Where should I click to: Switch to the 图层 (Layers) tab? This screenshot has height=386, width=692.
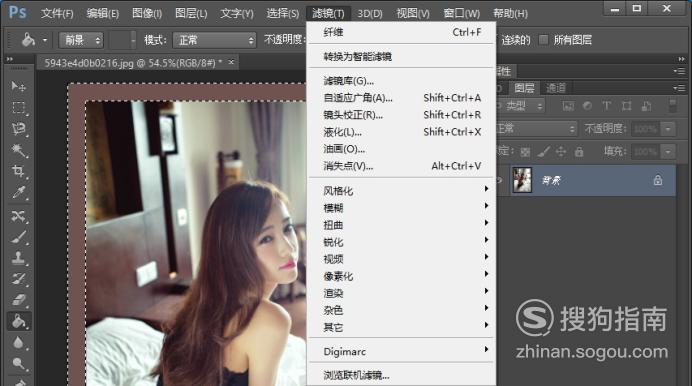point(524,88)
